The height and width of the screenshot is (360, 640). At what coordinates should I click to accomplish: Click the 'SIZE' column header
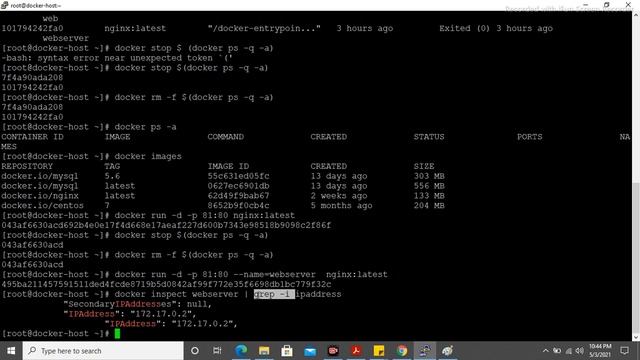[x=424, y=166]
